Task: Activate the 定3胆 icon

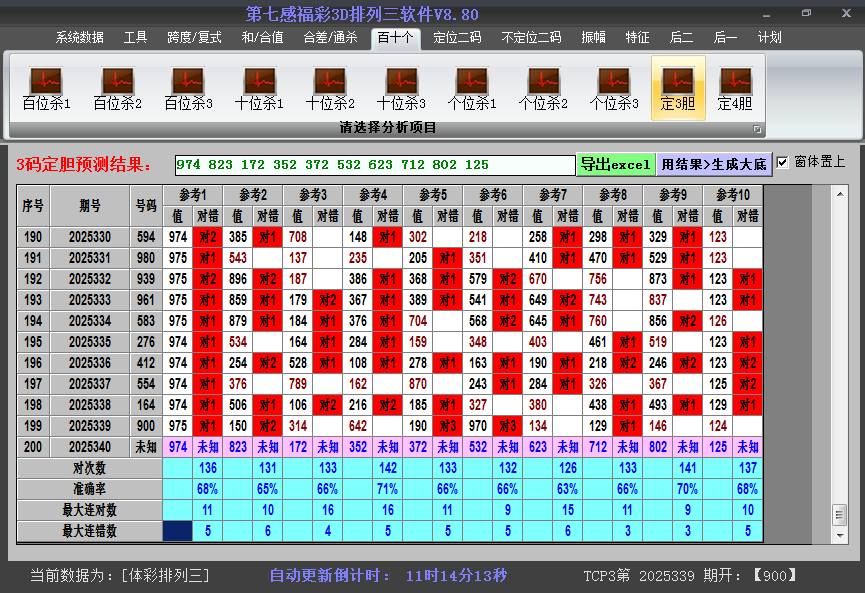Action: 678,88
